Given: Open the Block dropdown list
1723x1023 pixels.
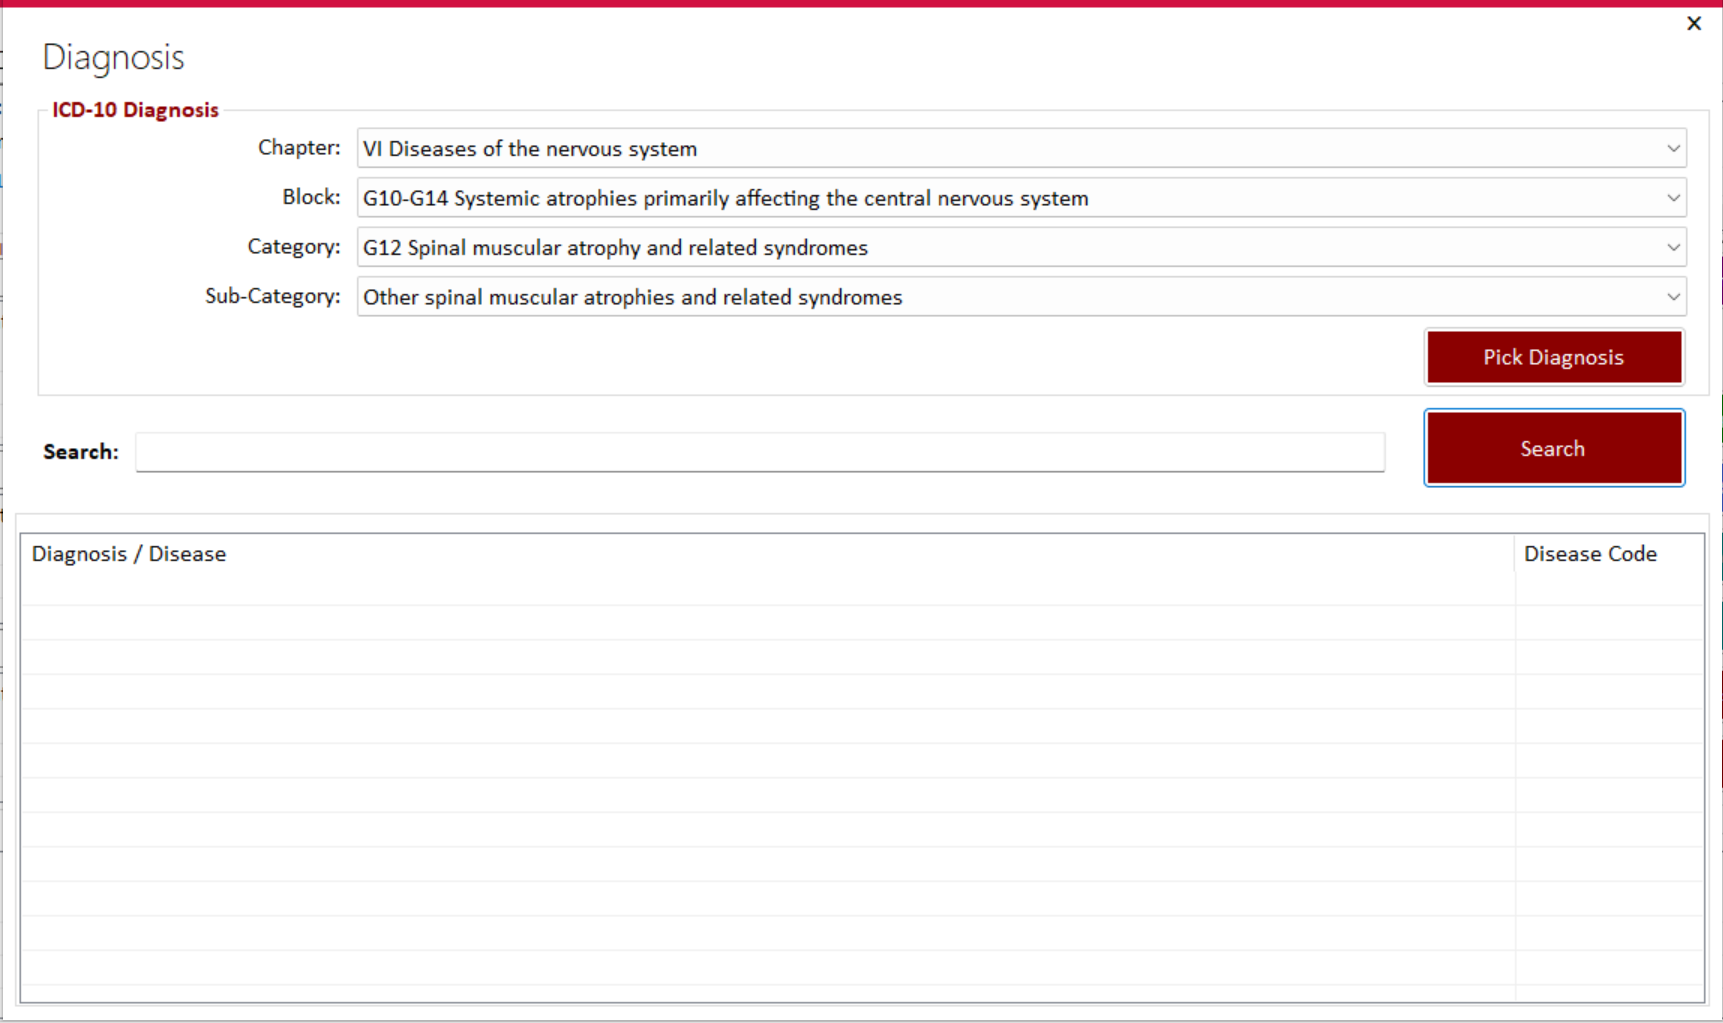Looking at the screenshot, I should [1021, 198].
